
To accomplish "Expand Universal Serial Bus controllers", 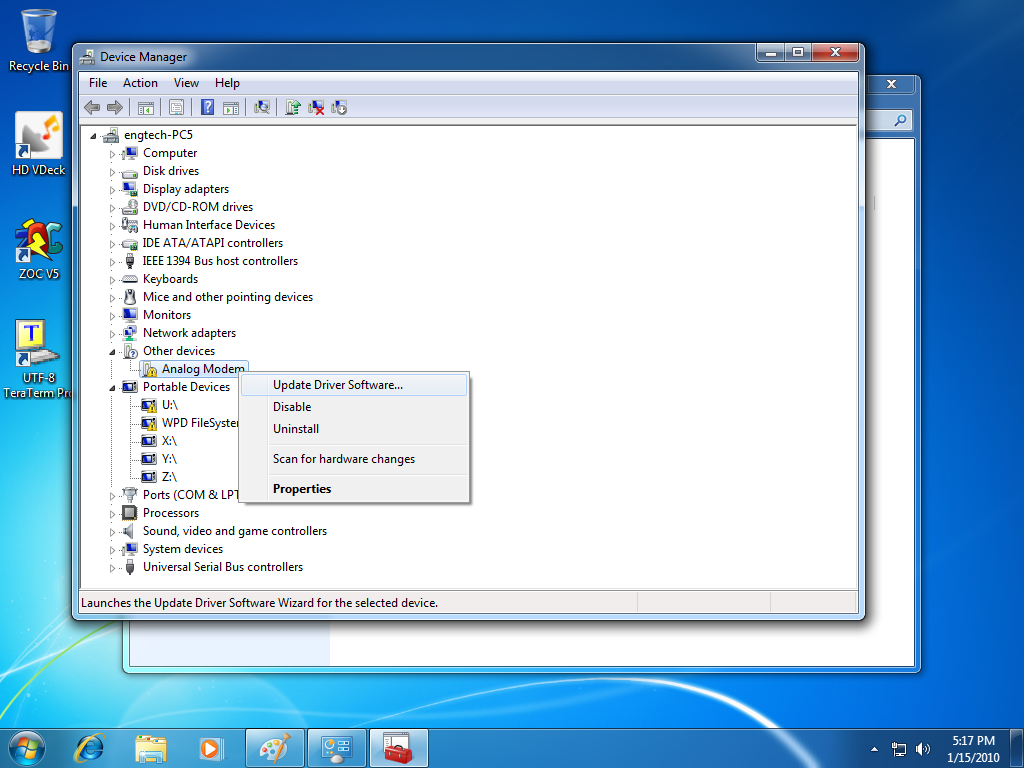I will [x=113, y=567].
